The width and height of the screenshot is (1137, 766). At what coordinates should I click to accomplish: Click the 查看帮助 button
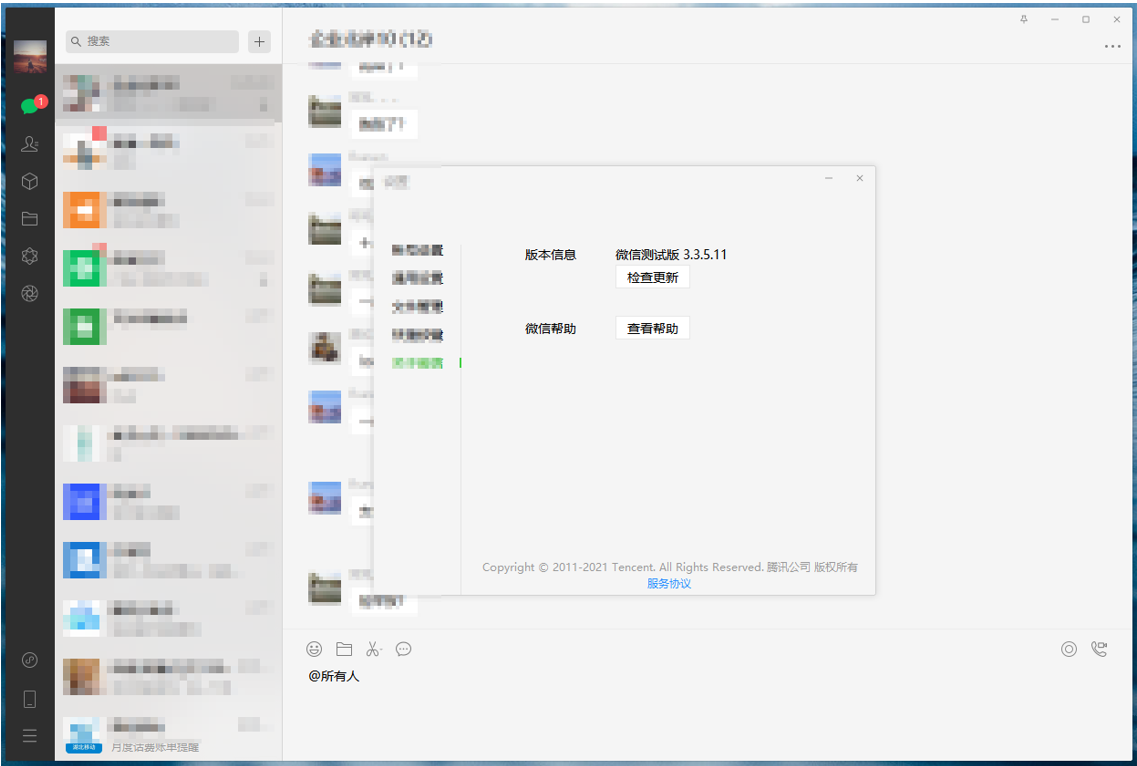click(x=652, y=328)
